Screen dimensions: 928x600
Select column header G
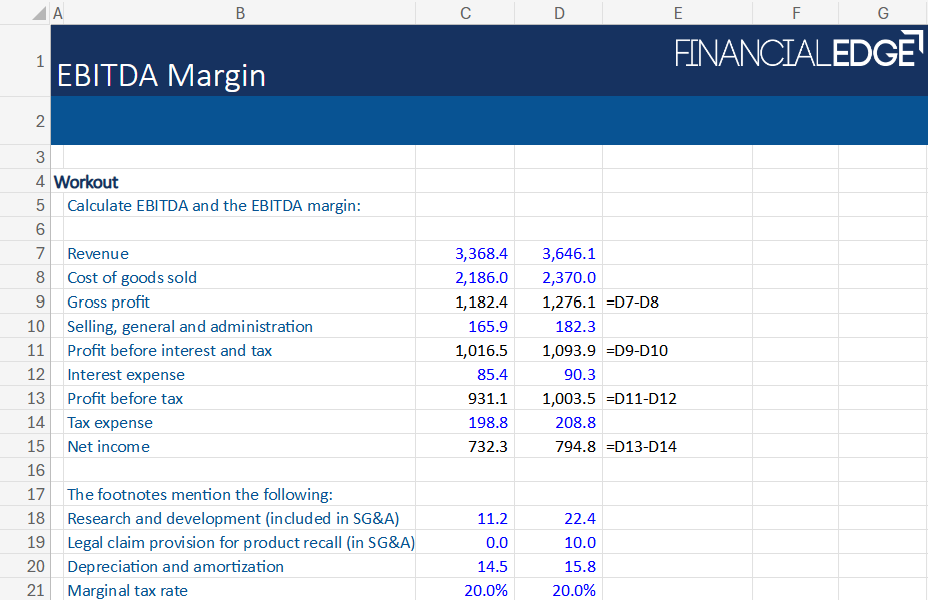click(x=882, y=13)
